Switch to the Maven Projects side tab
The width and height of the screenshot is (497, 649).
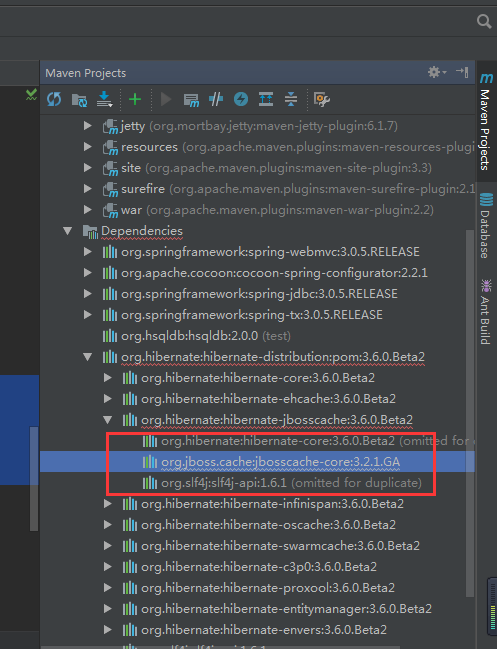486,122
